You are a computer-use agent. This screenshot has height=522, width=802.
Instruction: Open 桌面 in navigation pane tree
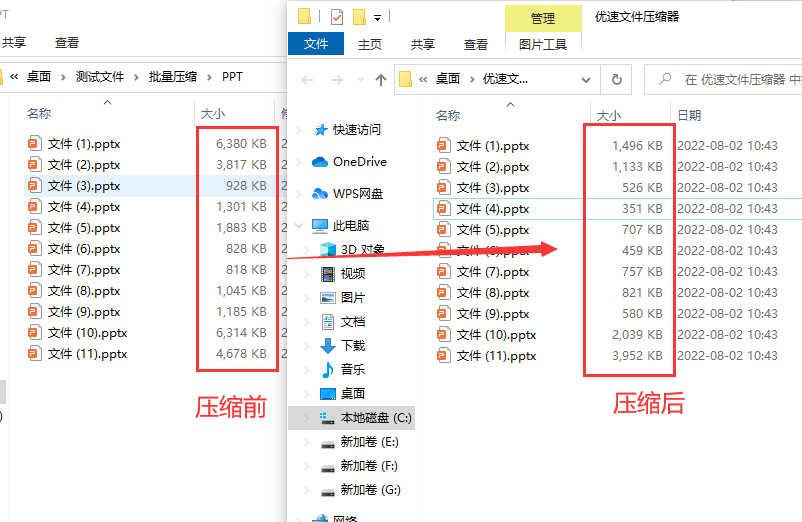click(353, 393)
